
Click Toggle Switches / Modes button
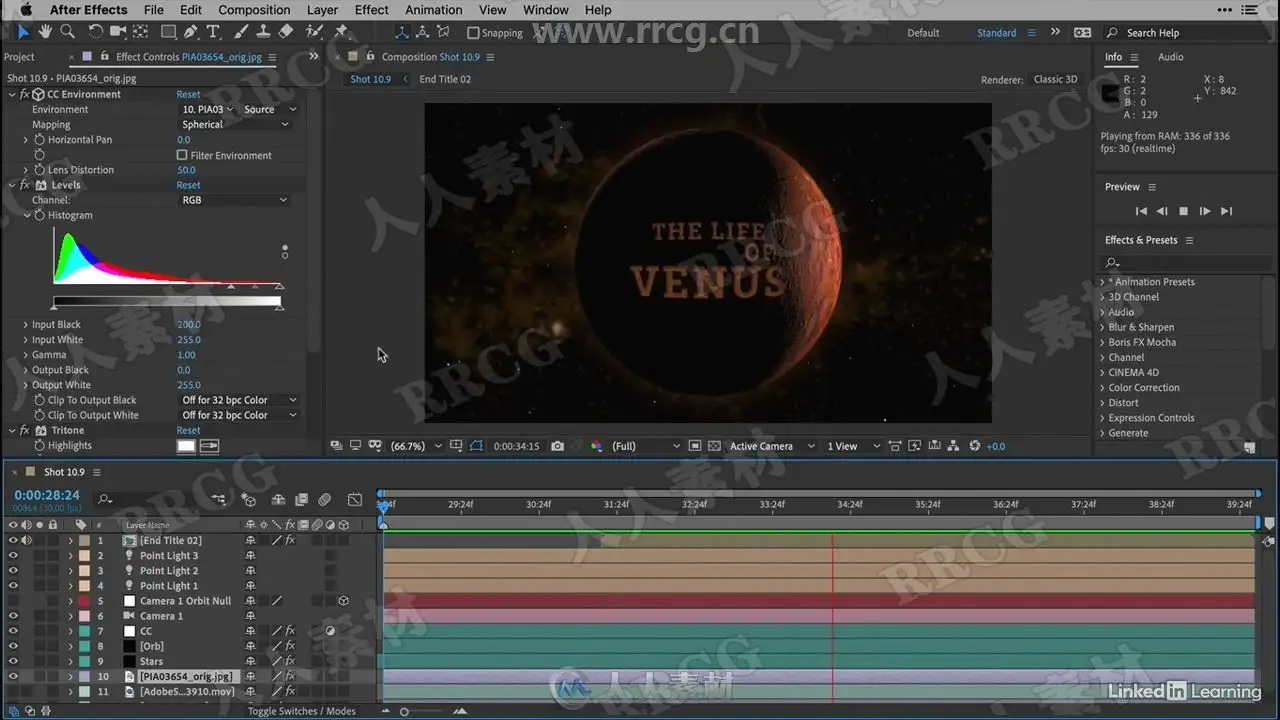302,711
